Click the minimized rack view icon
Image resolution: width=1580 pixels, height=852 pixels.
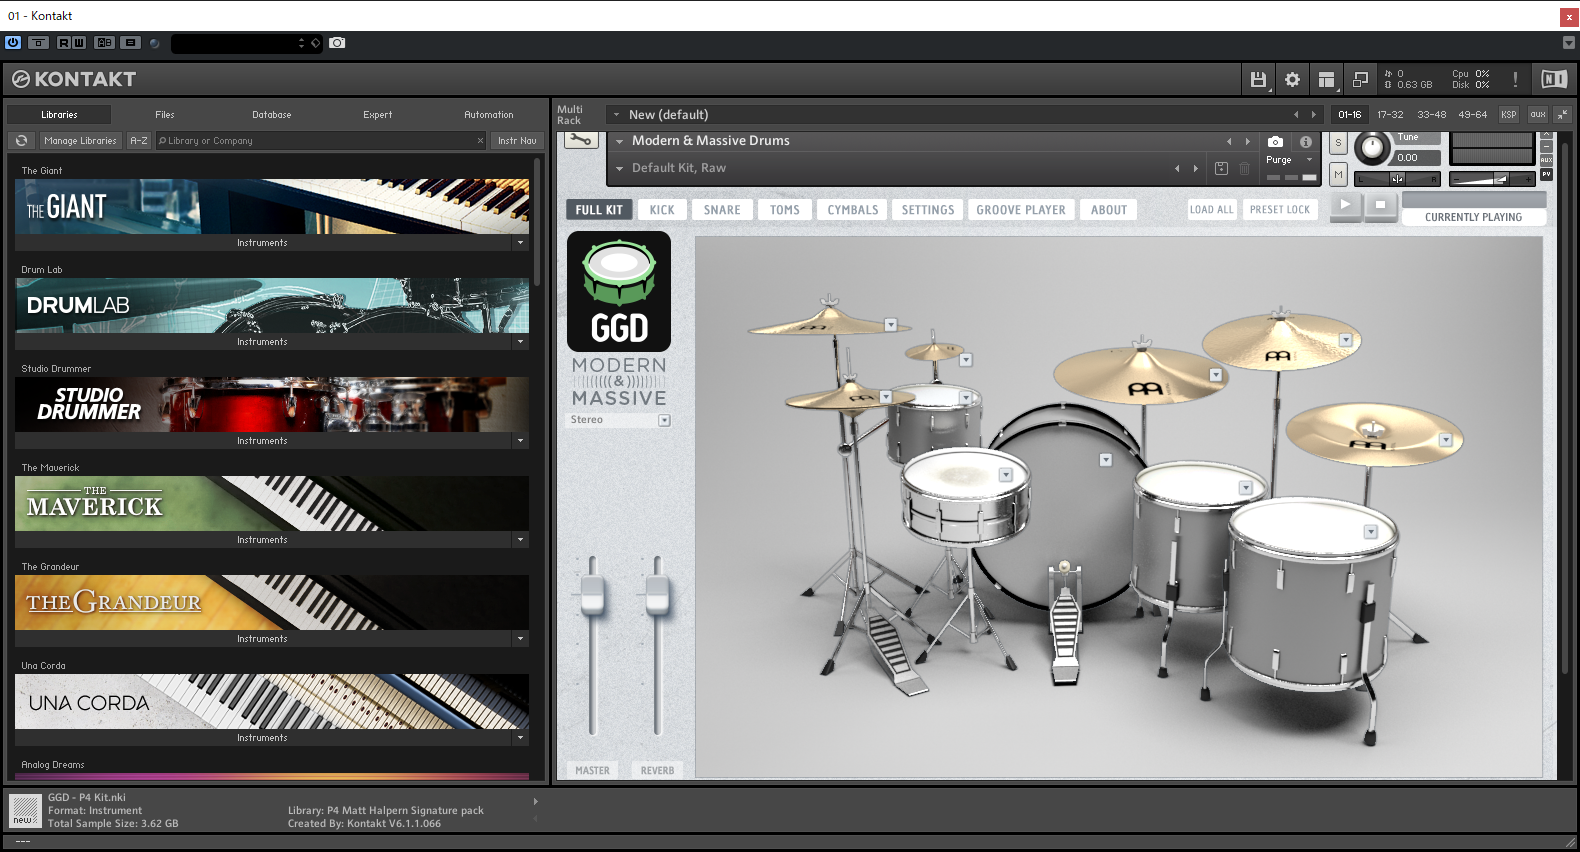[x=1360, y=79]
